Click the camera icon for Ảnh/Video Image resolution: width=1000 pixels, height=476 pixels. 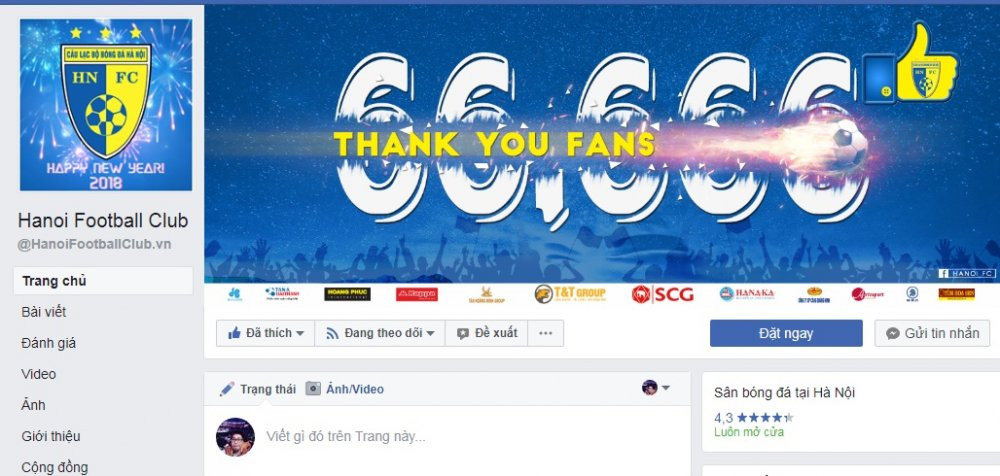click(312, 388)
